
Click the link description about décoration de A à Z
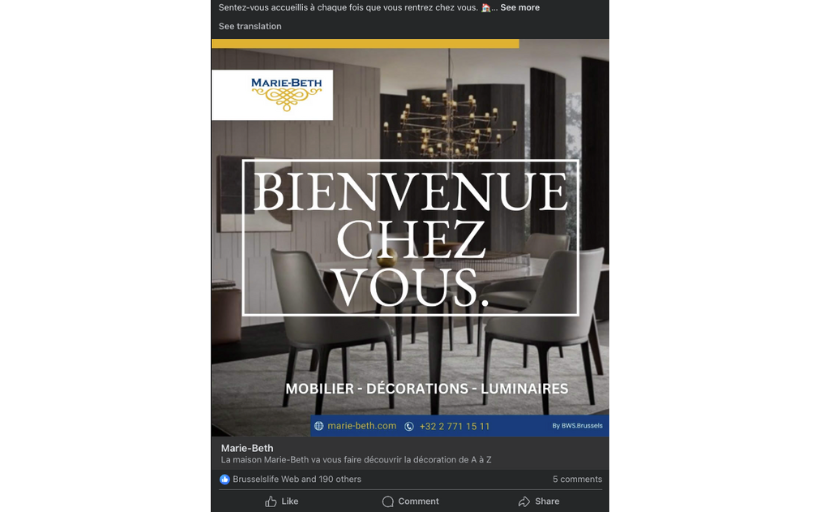[356, 460]
